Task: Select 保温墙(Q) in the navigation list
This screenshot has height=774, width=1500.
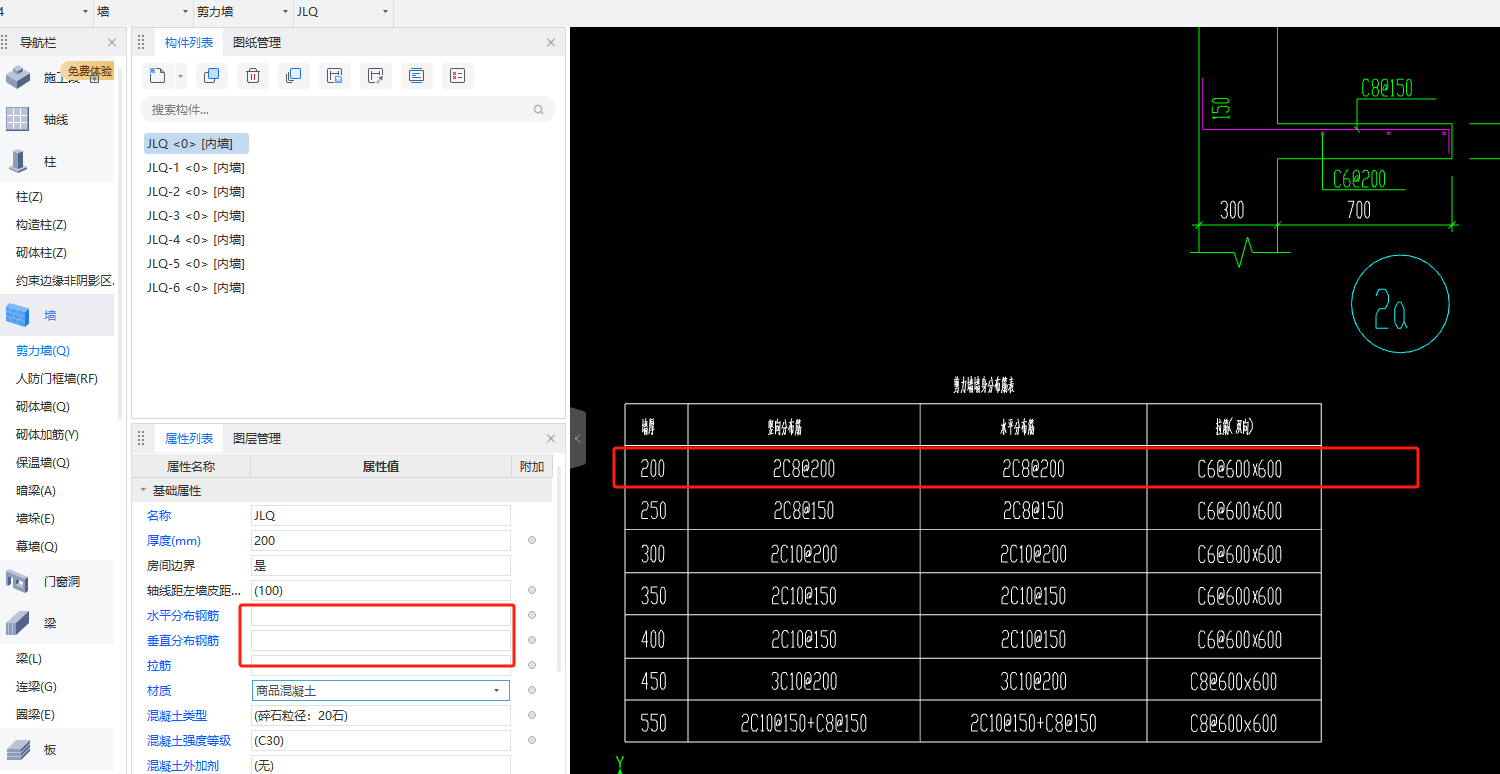Action: point(43,464)
